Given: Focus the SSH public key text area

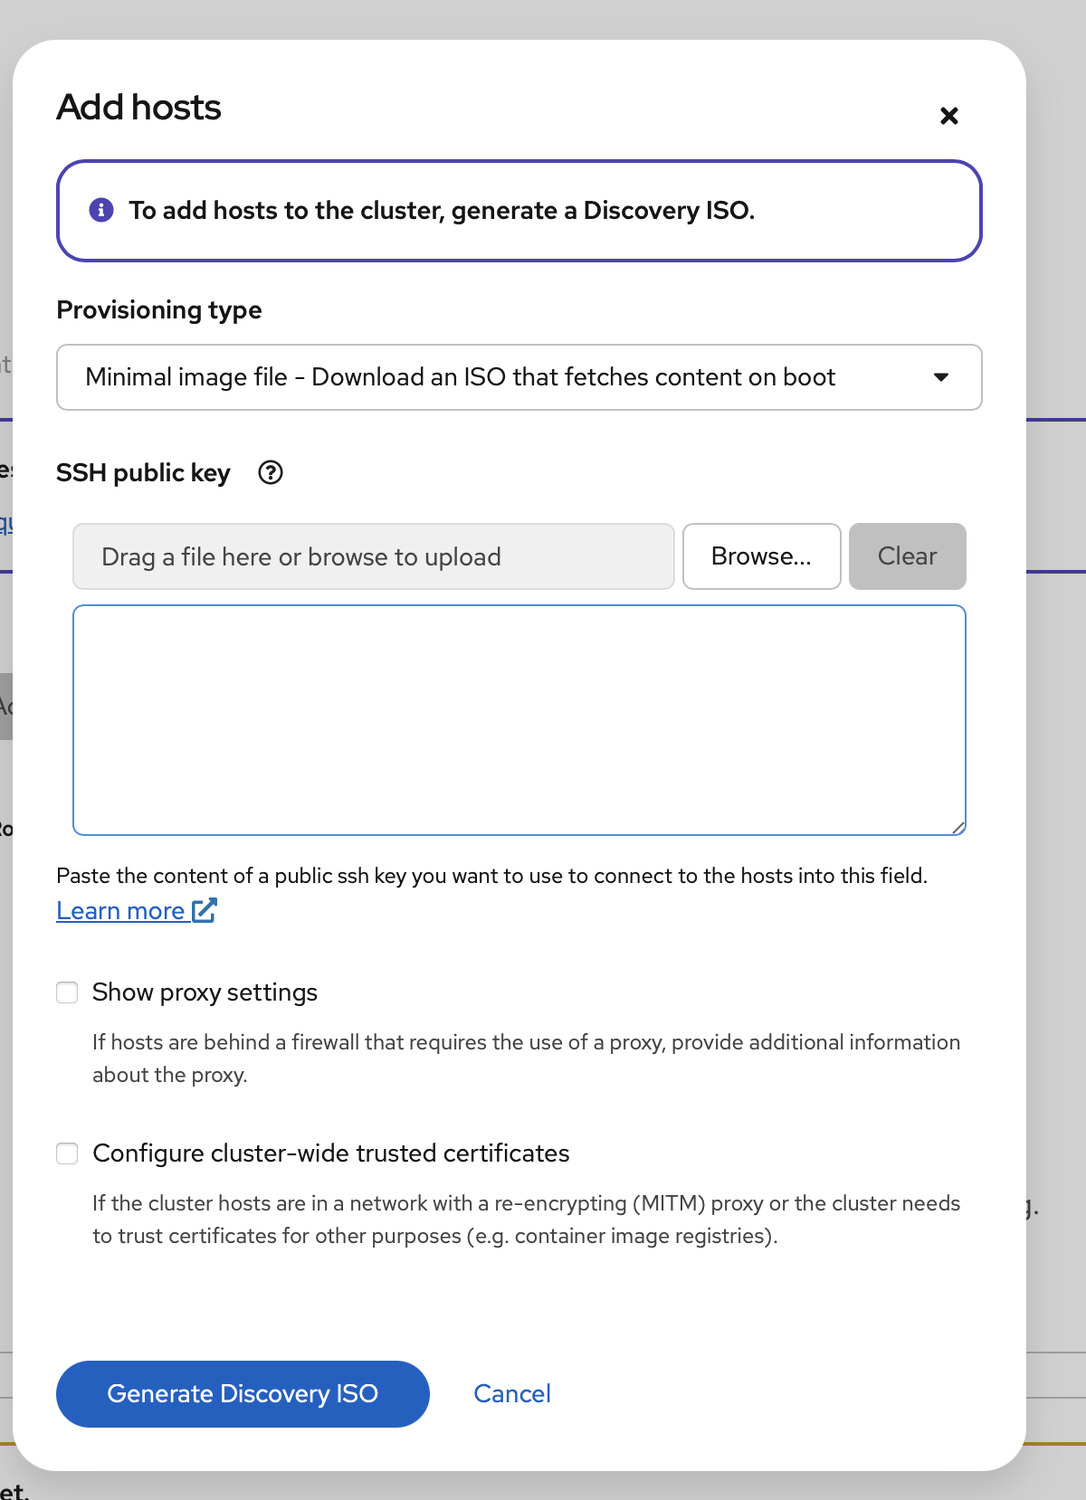Looking at the screenshot, I should point(519,719).
